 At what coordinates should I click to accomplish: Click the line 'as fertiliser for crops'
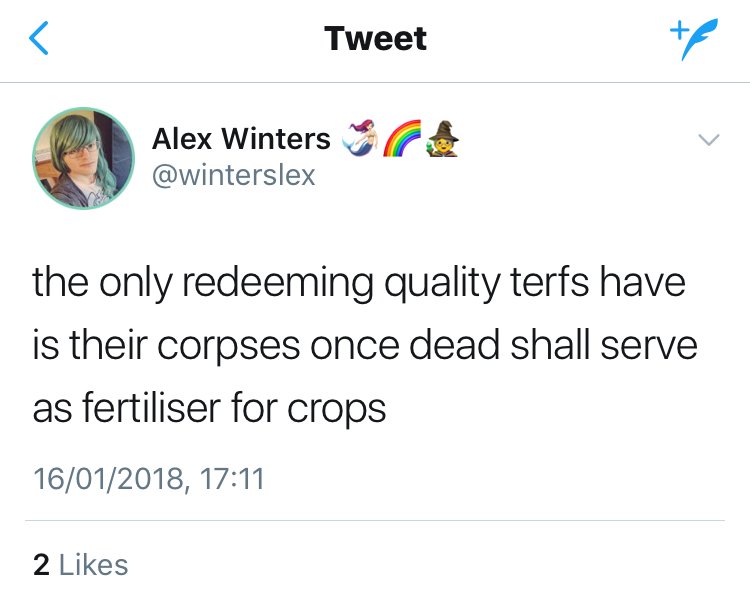click(209, 408)
